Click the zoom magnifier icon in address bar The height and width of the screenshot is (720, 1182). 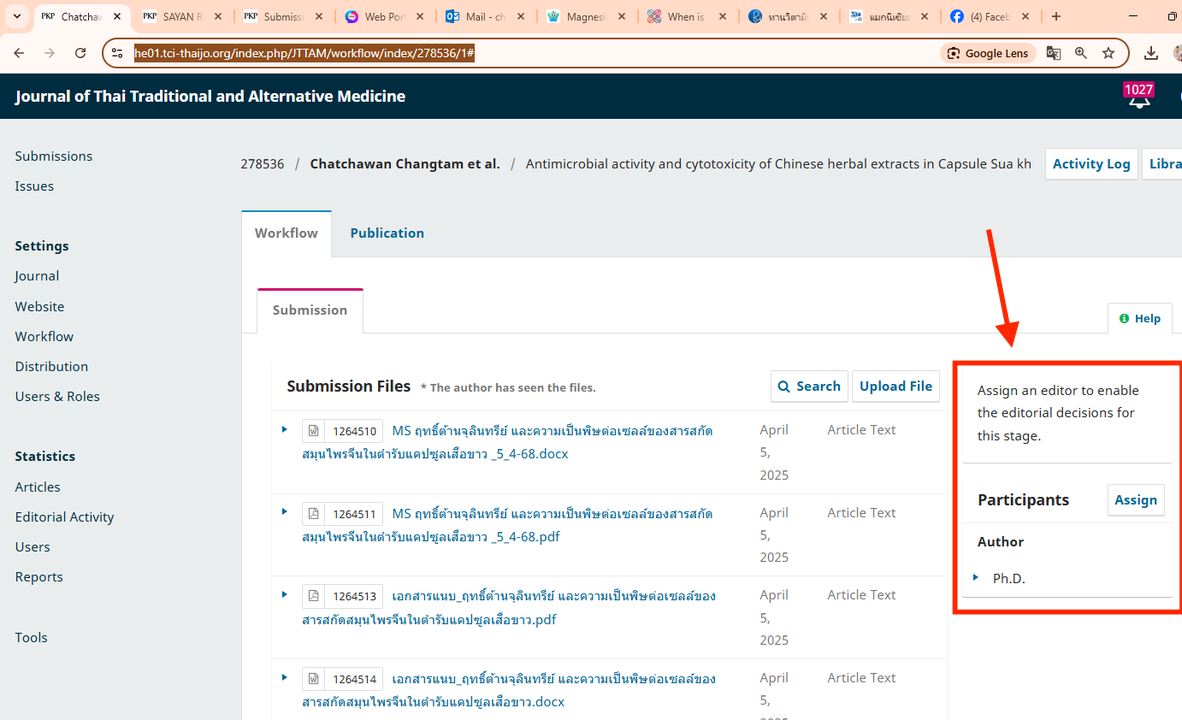[1081, 53]
